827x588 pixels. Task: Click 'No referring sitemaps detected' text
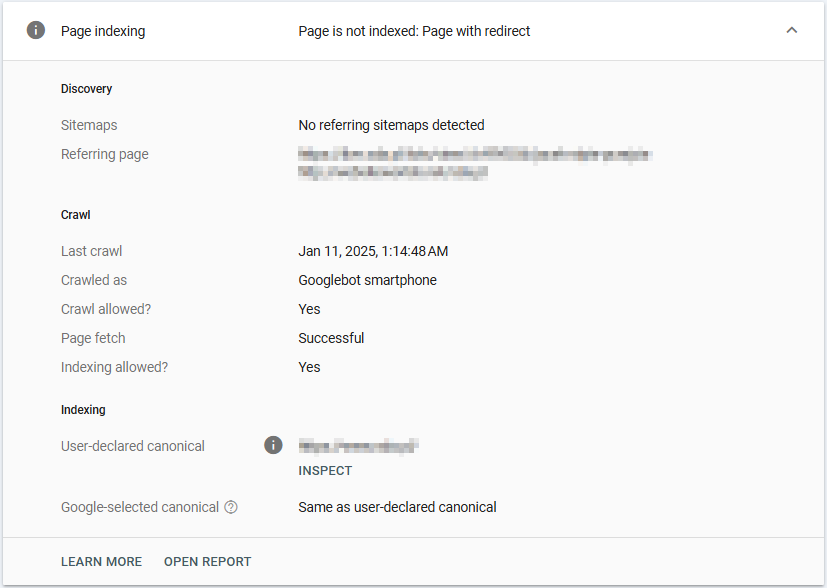coord(391,125)
